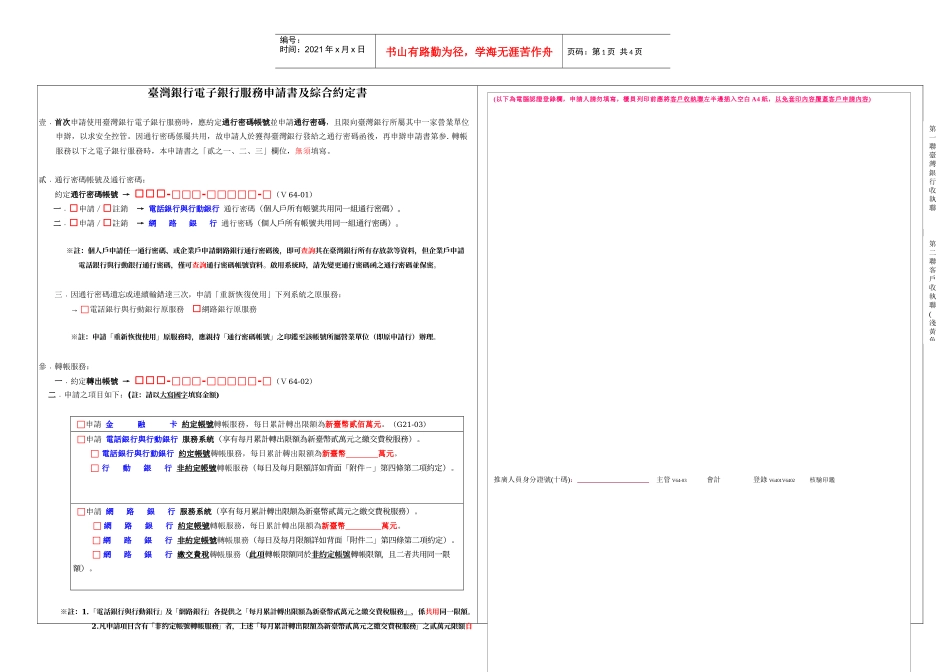Click 約定通行密碼帳號 number boxes (V 64-01)
Screen dimensions: 950x672
(x=203, y=195)
